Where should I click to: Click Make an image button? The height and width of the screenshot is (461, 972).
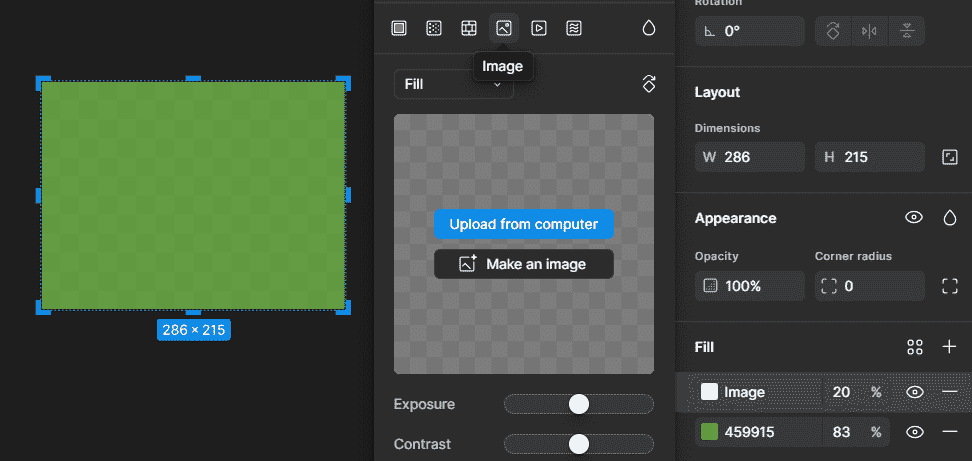pyautogui.click(x=524, y=264)
